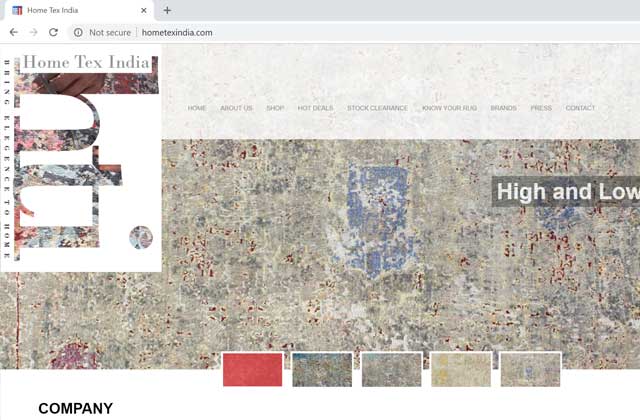The height and width of the screenshot is (420, 640).
Task: Reload the page with refresh icon
Action: [53, 32]
